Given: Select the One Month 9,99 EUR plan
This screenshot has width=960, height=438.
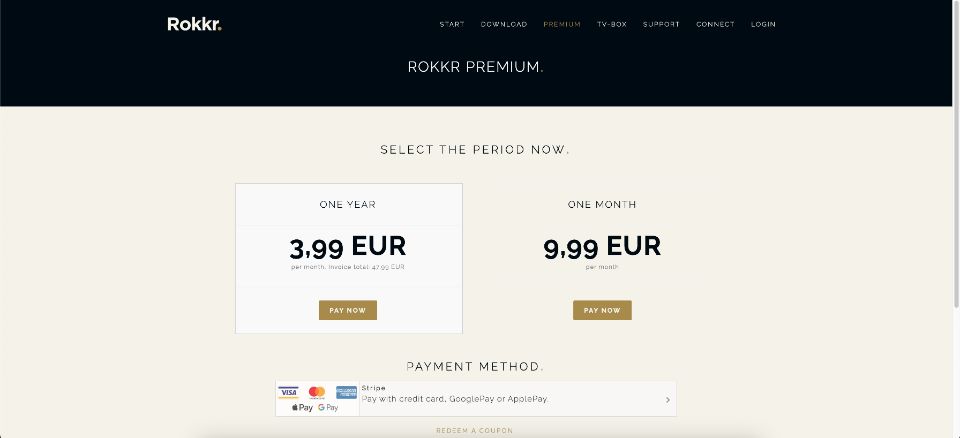Looking at the screenshot, I should [602, 258].
